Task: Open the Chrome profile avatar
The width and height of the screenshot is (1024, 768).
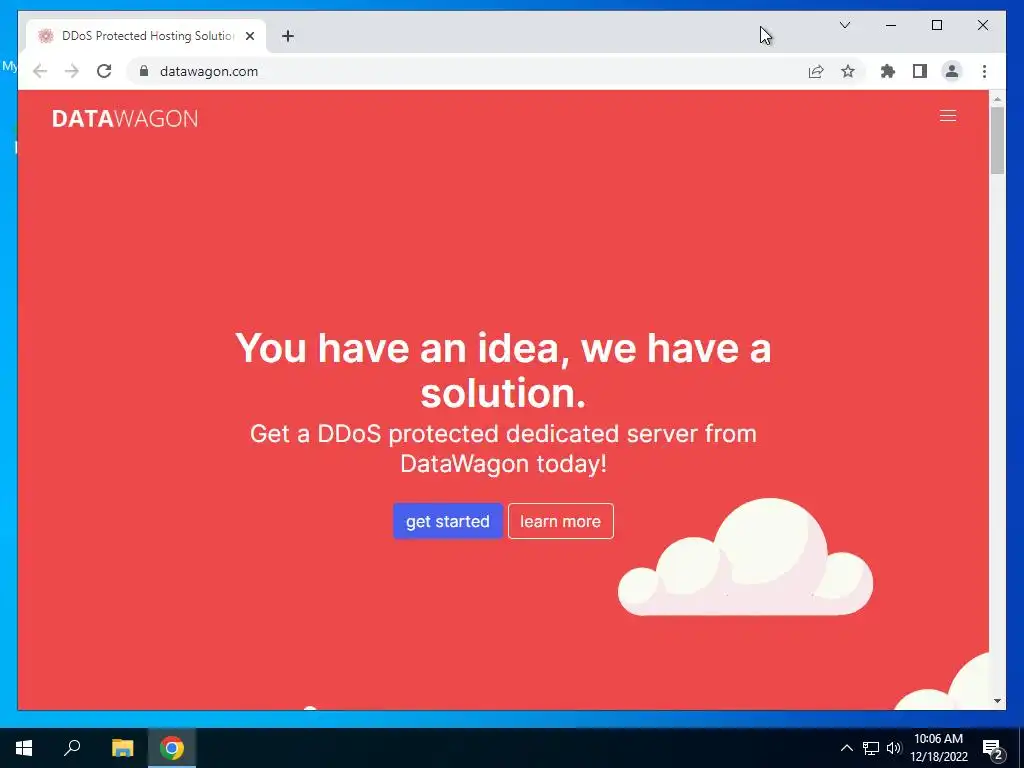Action: [x=952, y=71]
